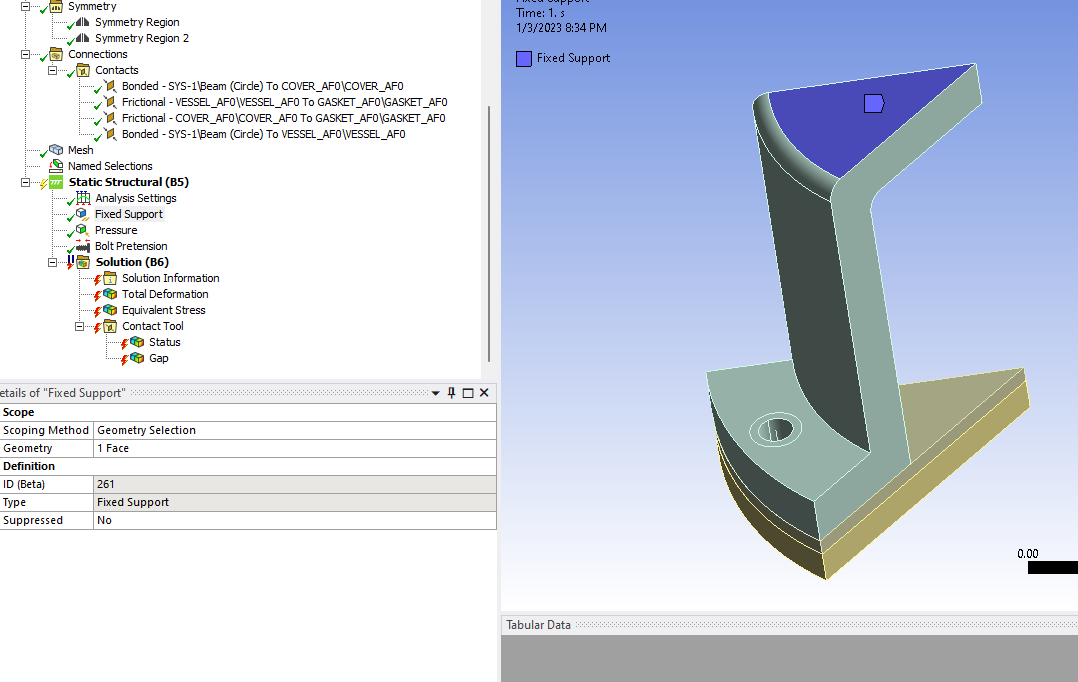The width and height of the screenshot is (1078, 682).
Task: Click the Symmetry Region 2 icon
Action: coord(82,38)
